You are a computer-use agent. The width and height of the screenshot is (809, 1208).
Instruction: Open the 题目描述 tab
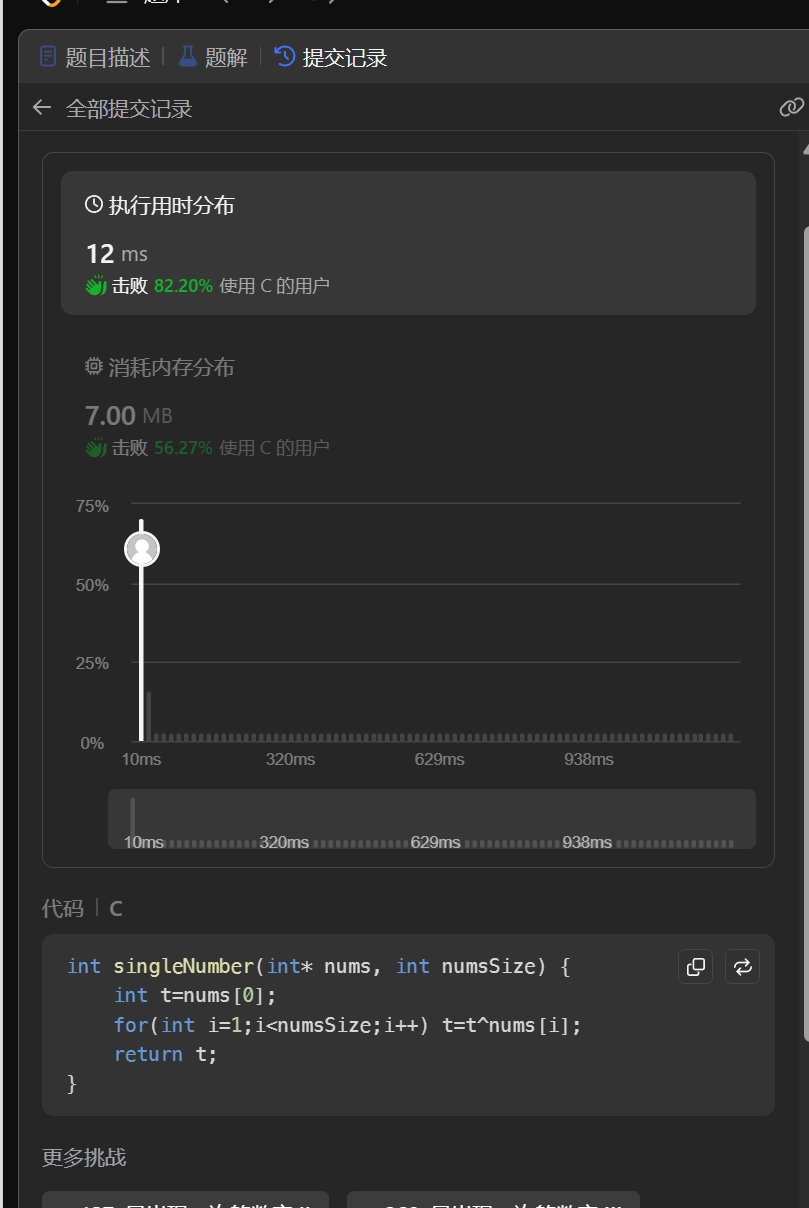coord(95,57)
